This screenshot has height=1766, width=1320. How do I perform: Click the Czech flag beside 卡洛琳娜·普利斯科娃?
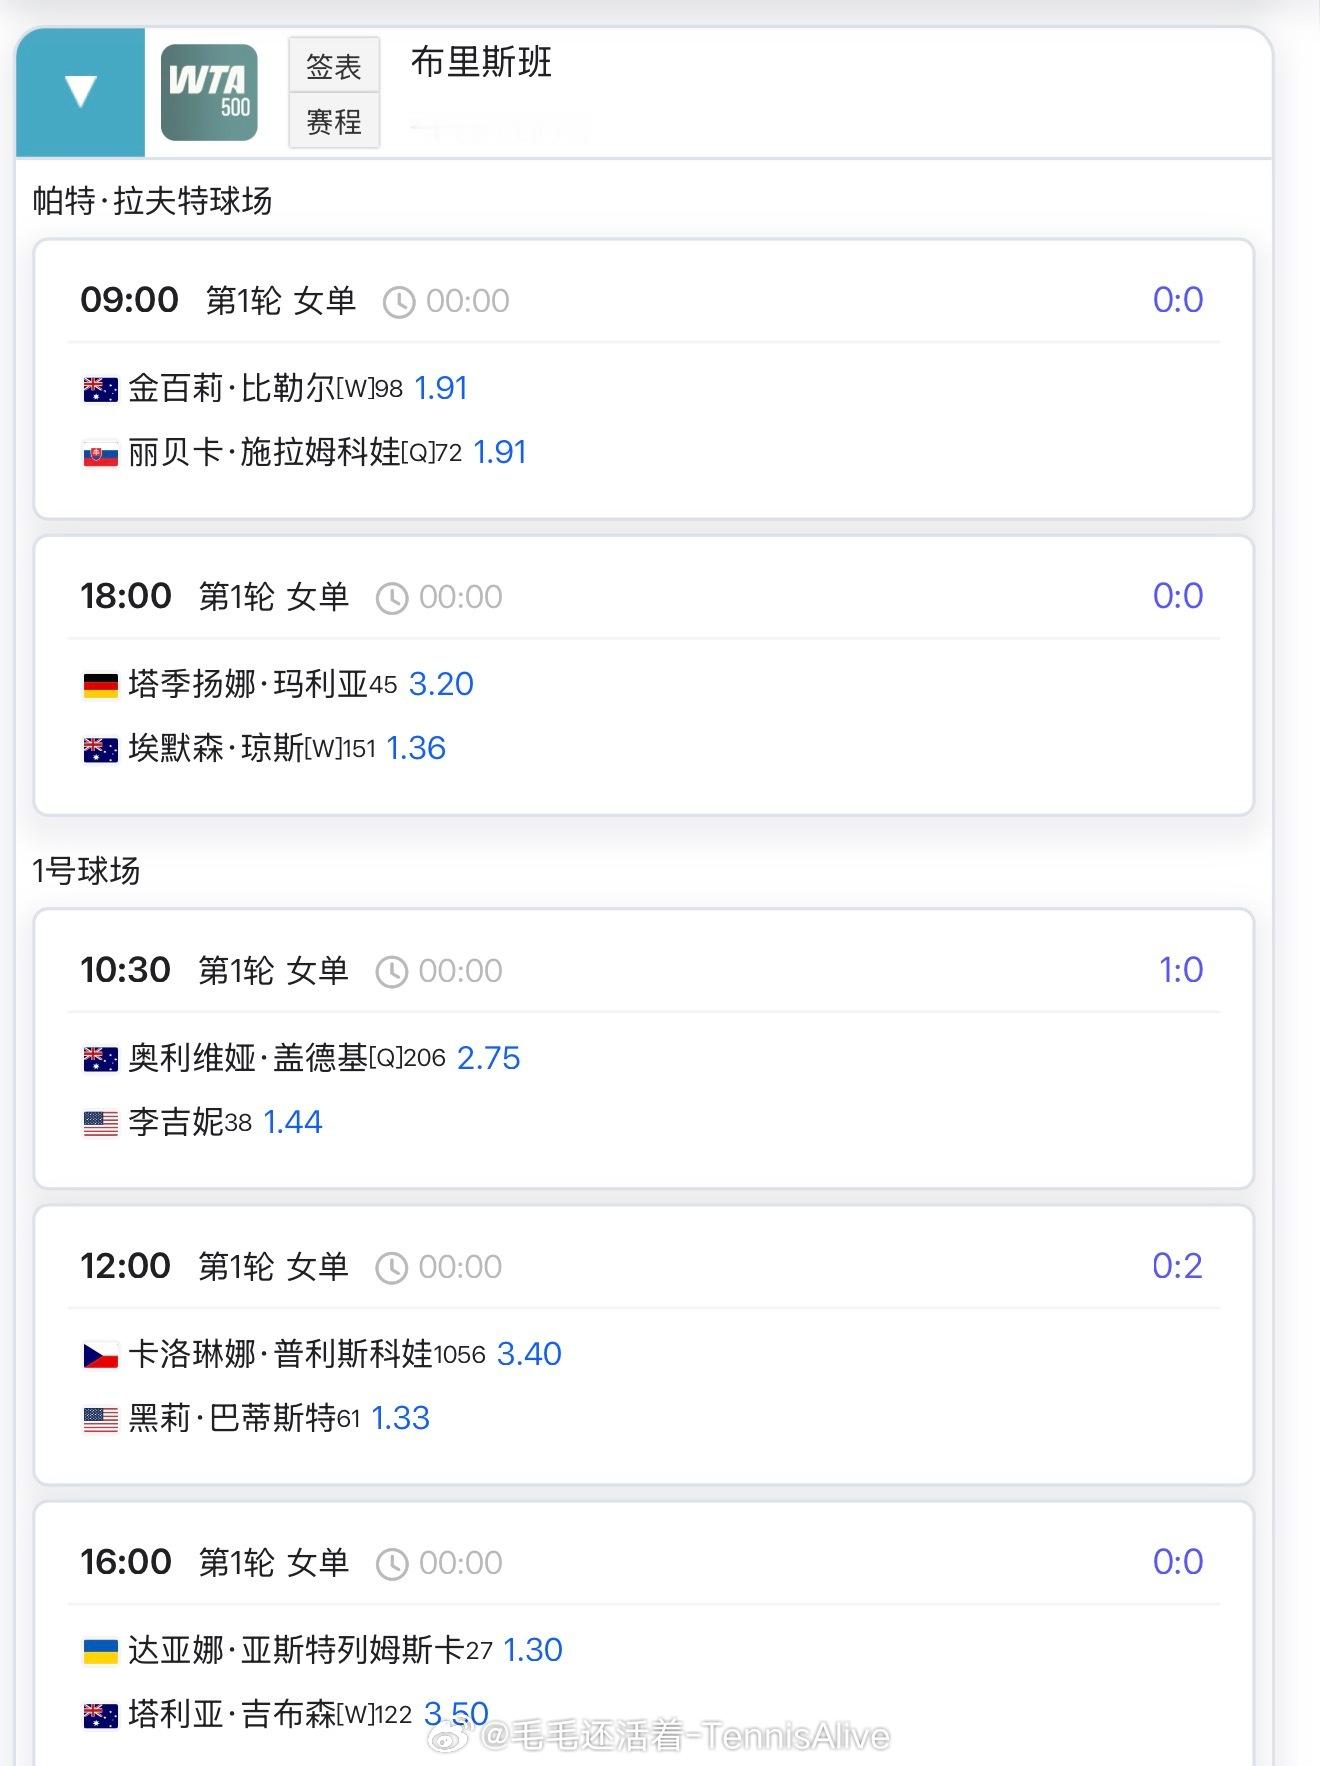(100, 1355)
